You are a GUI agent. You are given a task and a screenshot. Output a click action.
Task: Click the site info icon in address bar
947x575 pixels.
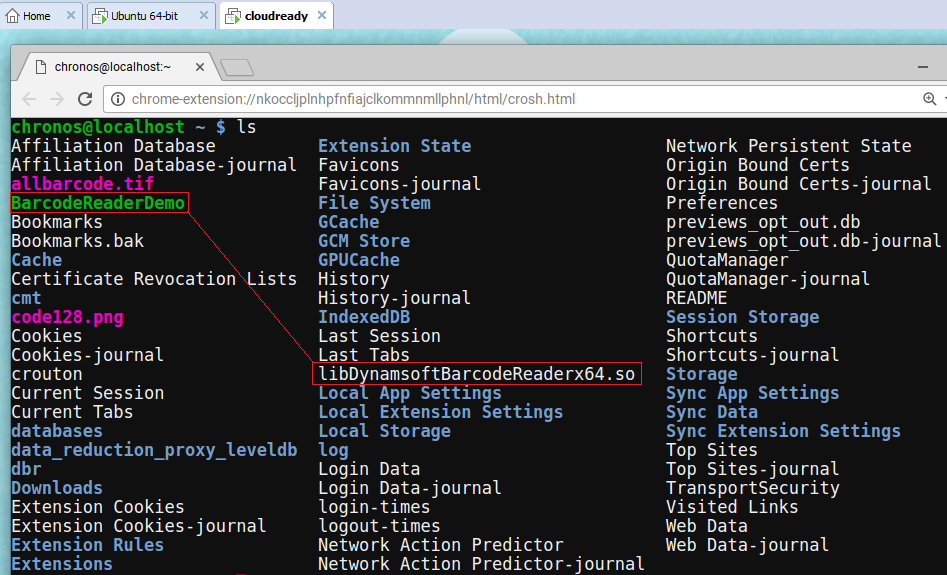[x=117, y=99]
